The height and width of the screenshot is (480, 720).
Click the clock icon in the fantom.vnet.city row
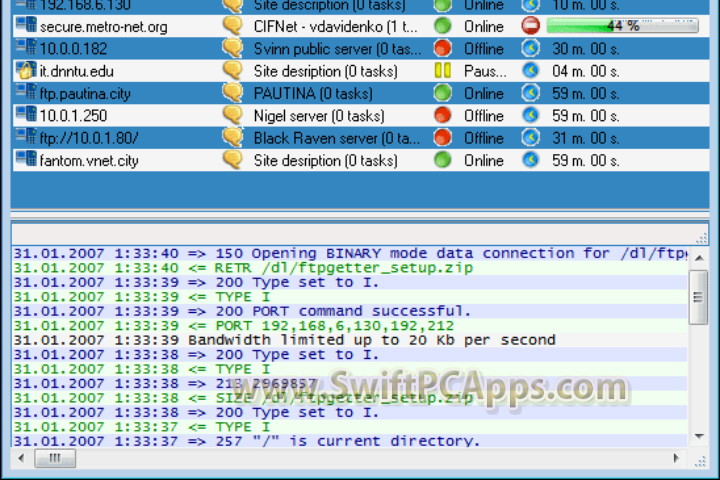coord(531,159)
